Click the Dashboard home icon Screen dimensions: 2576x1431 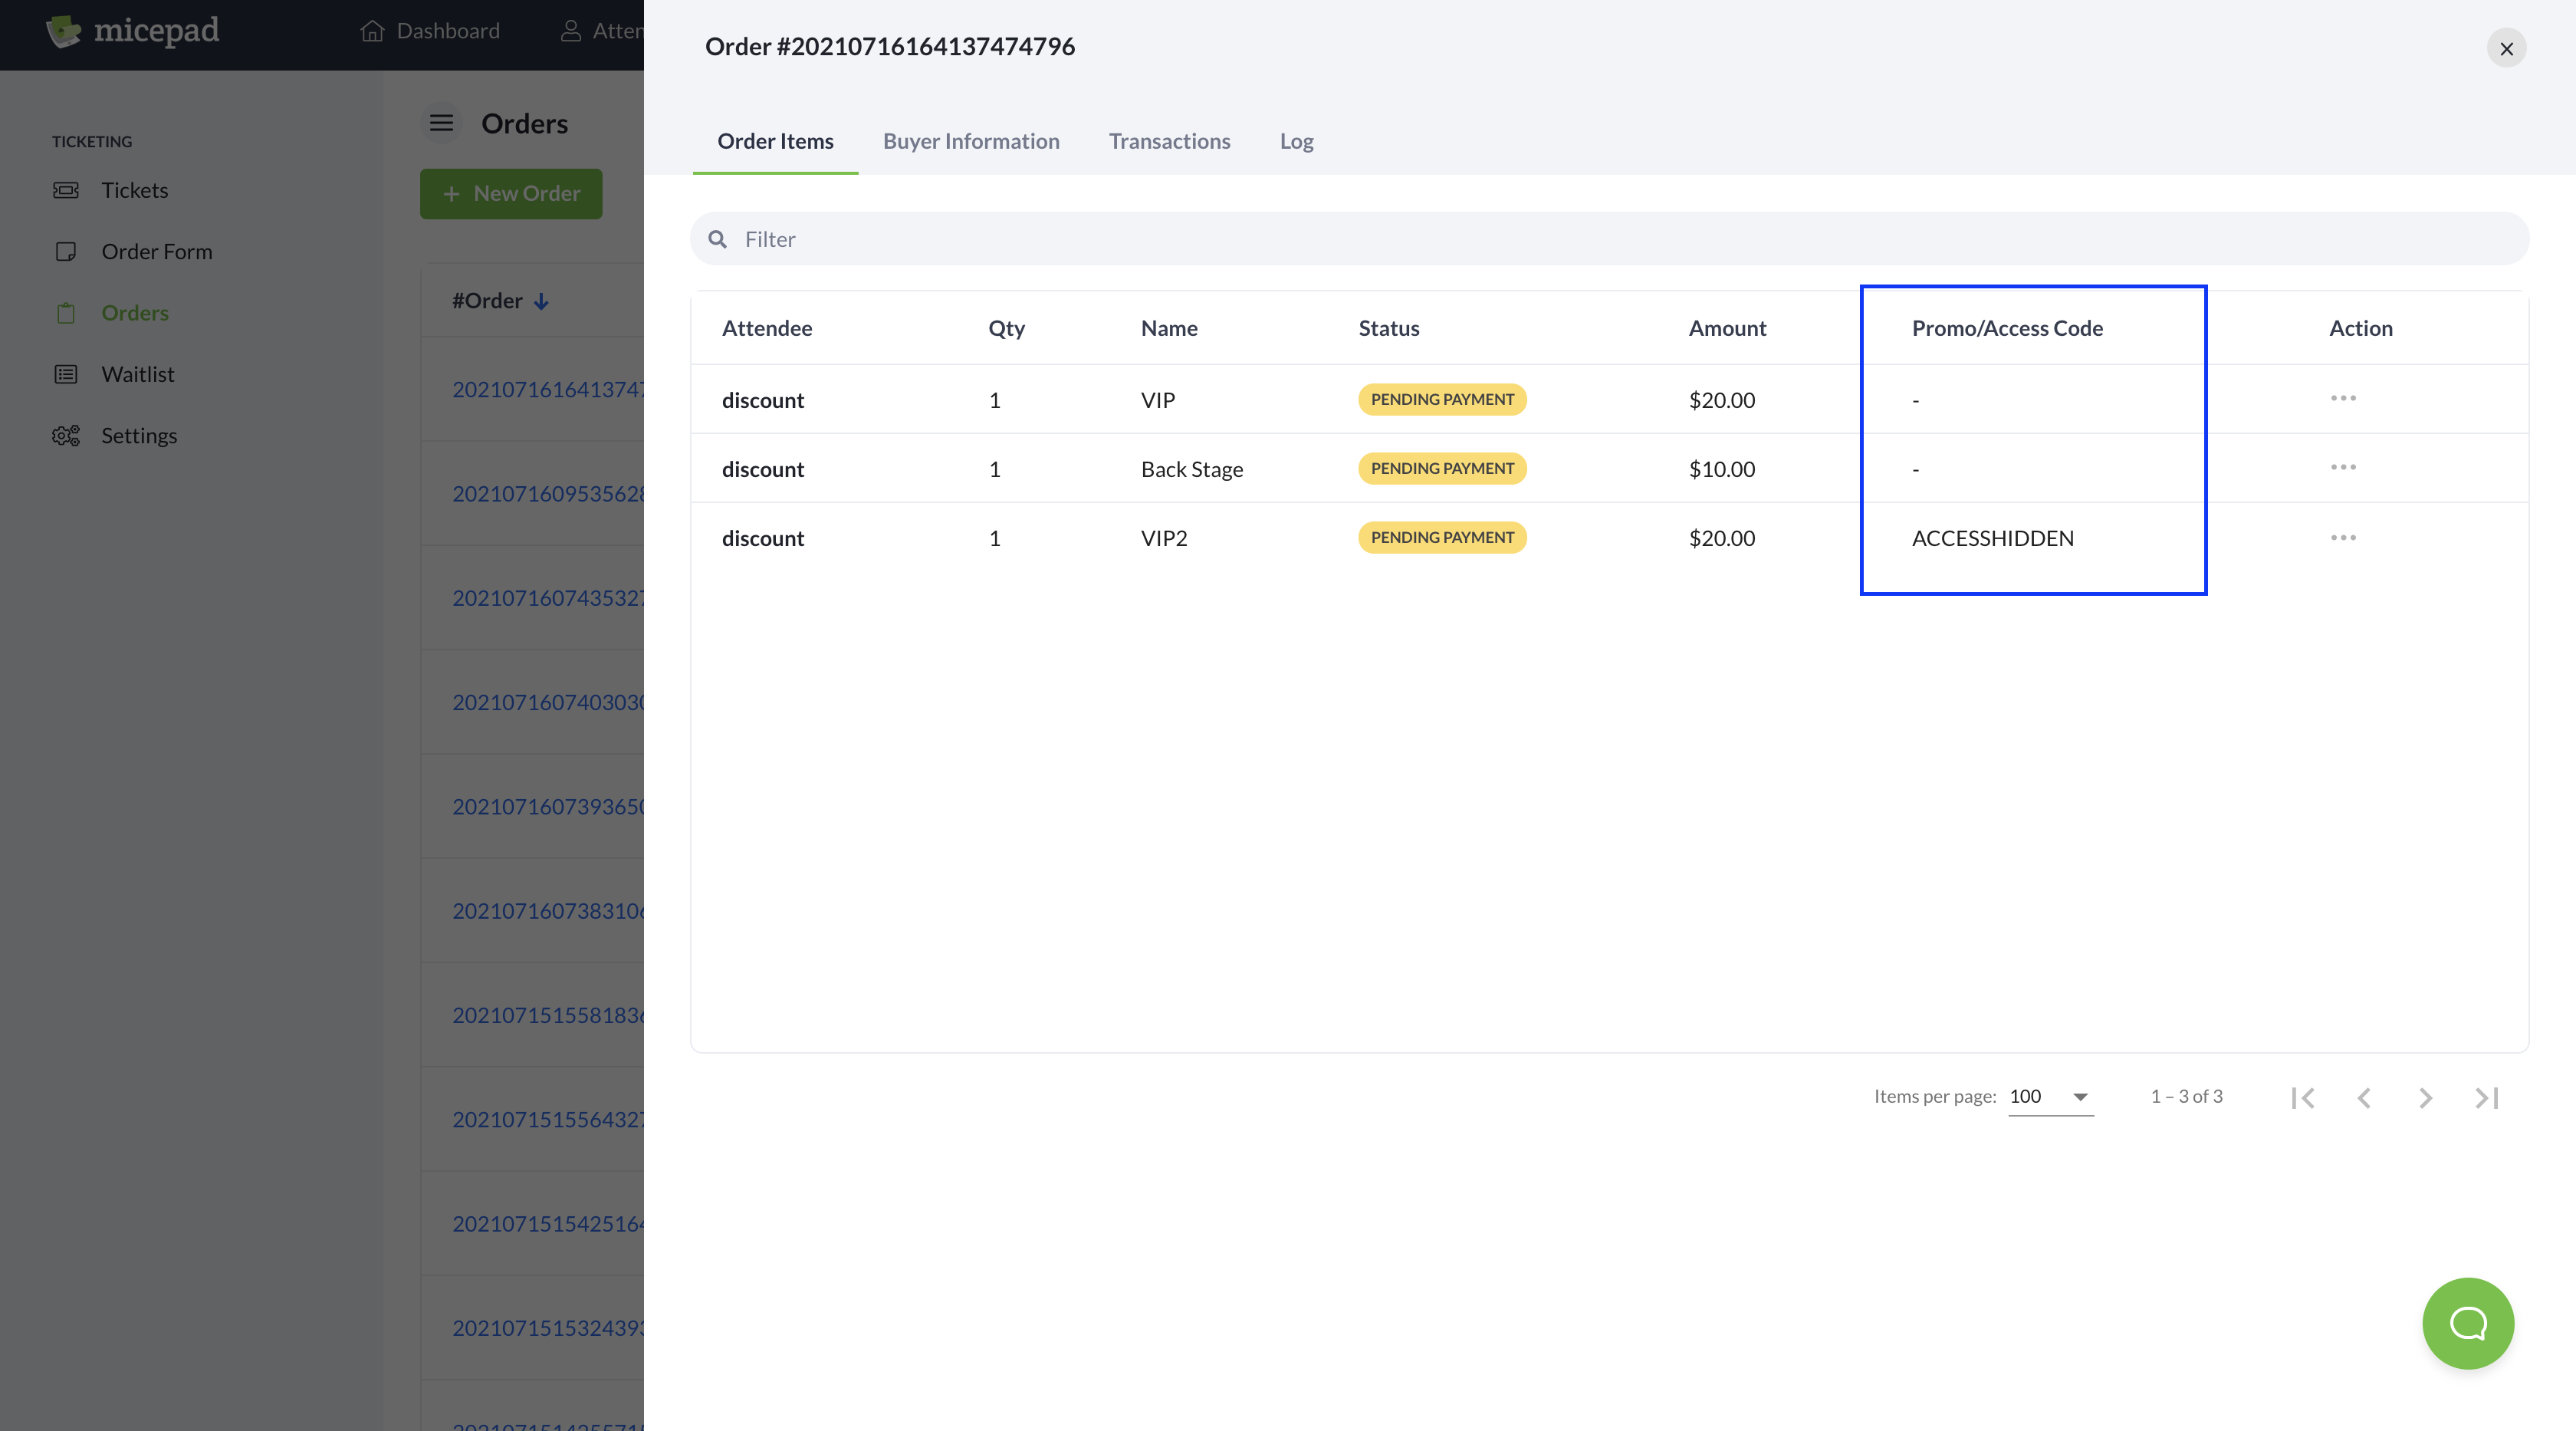(x=372, y=31)
